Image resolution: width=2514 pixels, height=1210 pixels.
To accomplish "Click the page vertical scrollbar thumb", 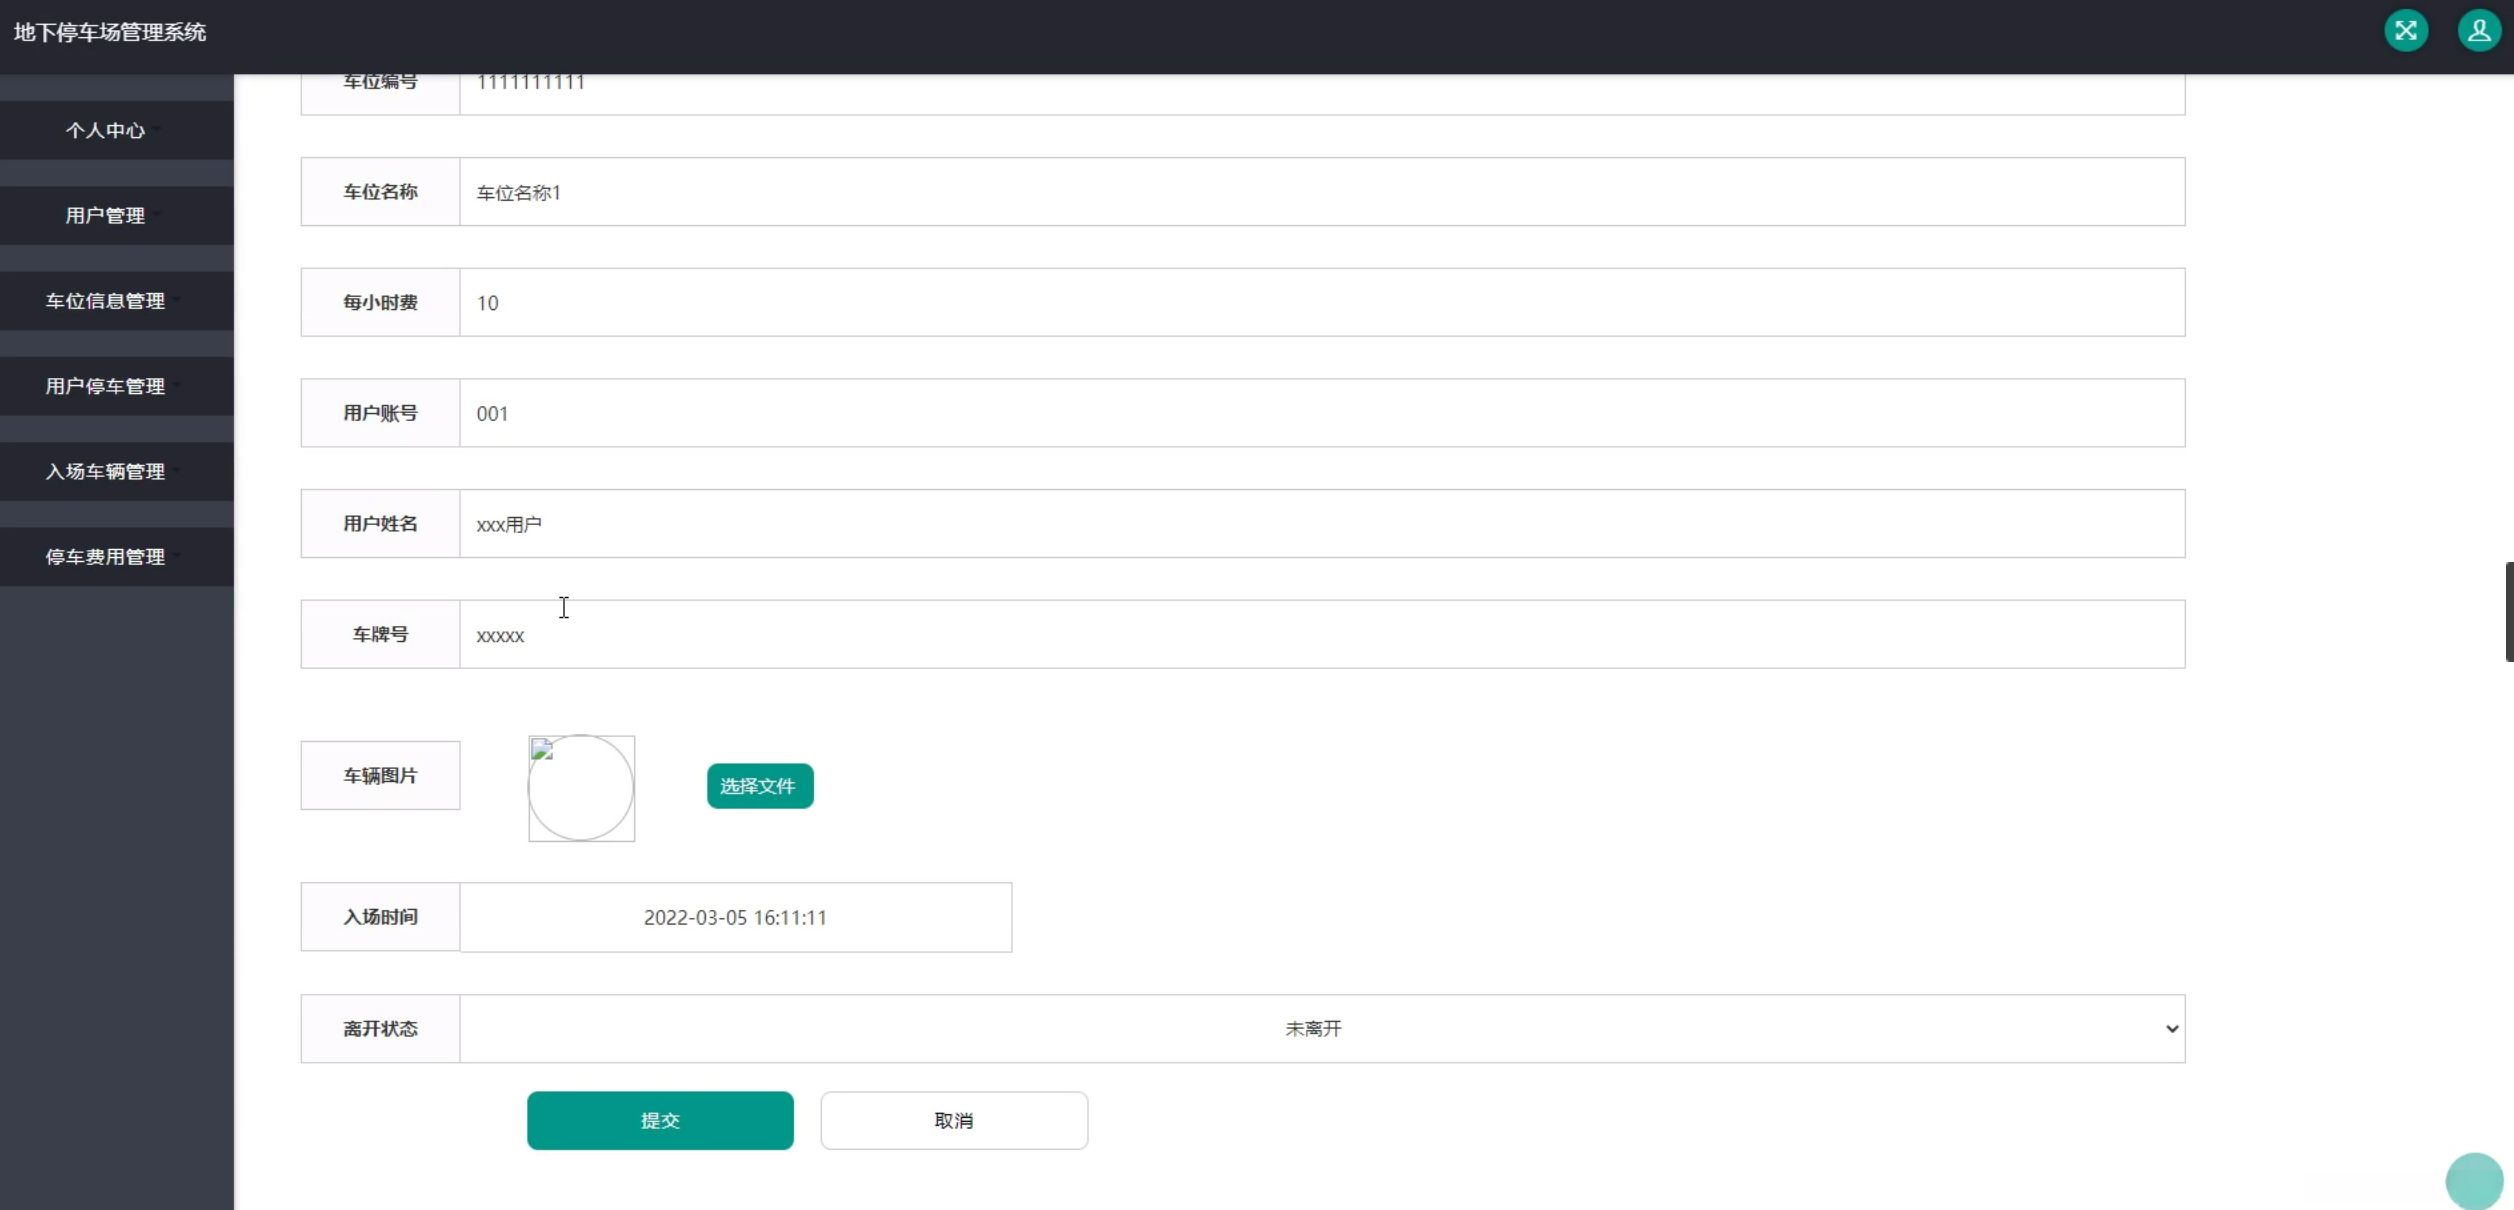I will 2508,611.
